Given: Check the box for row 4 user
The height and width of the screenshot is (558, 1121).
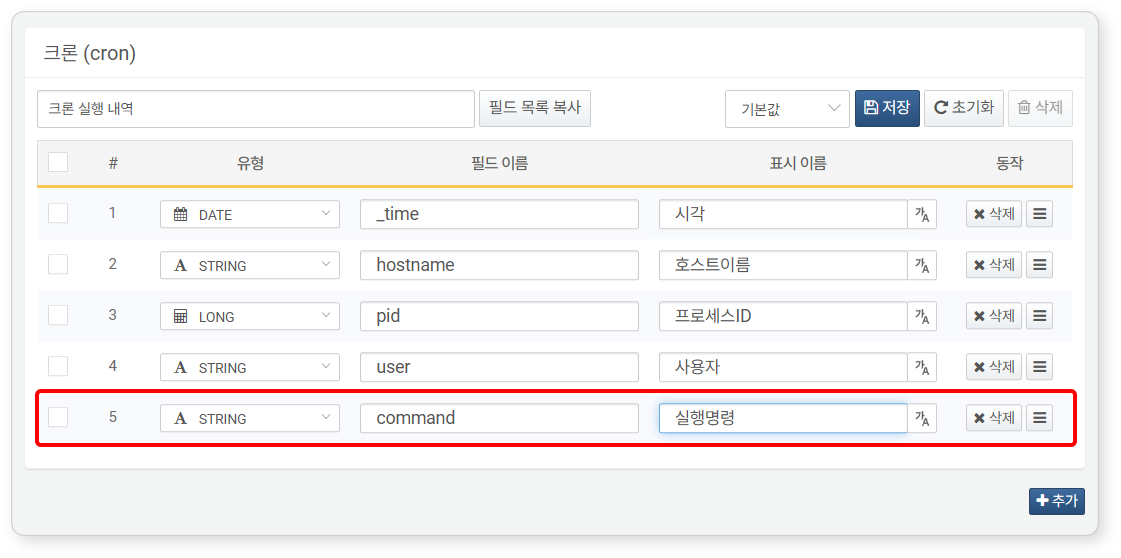Looking at the screenshot, I should click(58, 367).
